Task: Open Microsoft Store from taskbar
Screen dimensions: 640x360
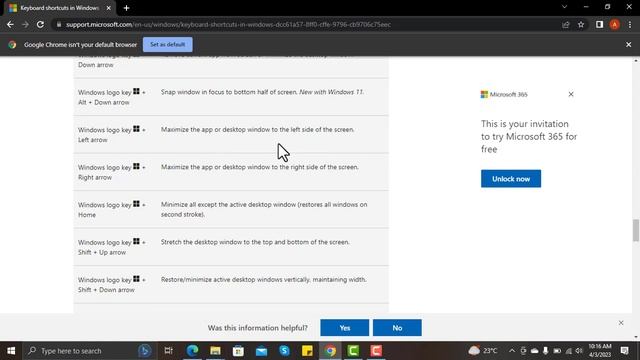Action: click(238, 351)
